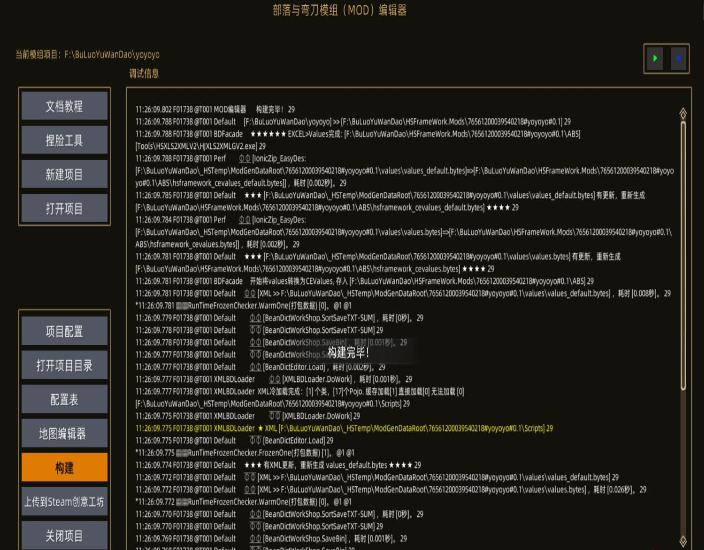Click the debug log vertical scrollbar thumb

coord(683,256)
